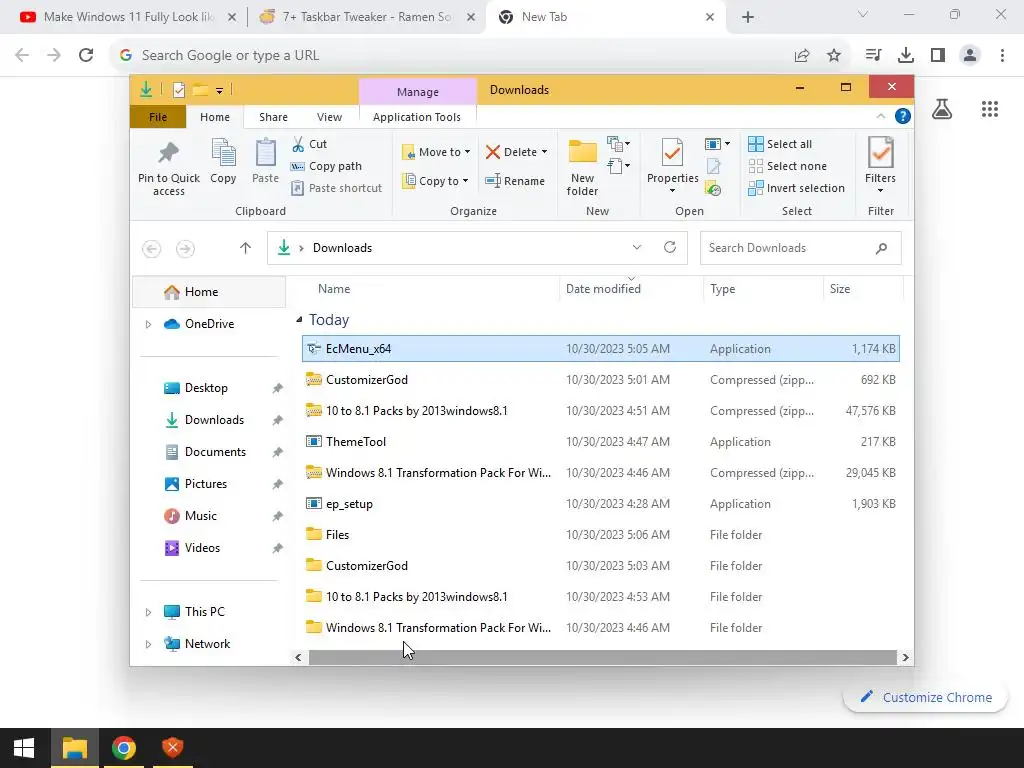
Task: Click the search magnifier icon in Explorer
Action: [x=881, y=248]
